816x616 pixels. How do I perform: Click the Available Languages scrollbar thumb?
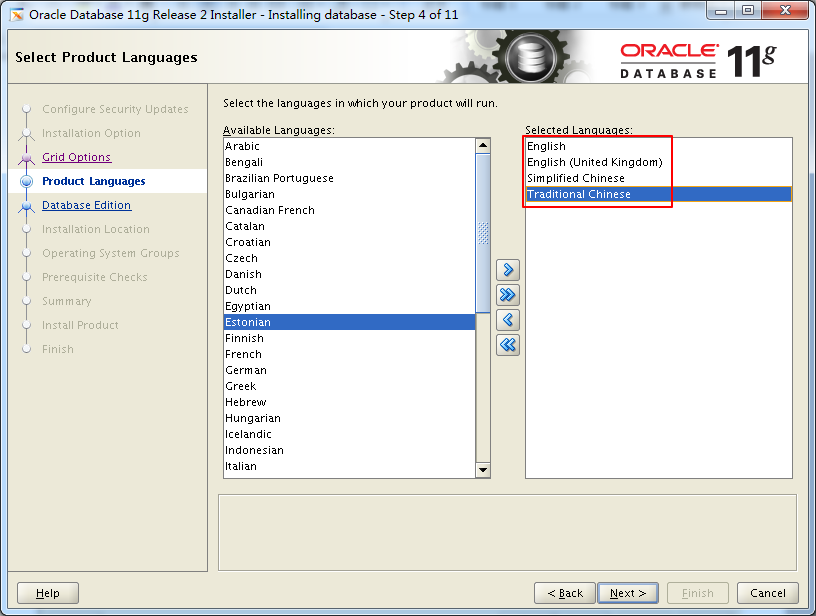click(483, 233)
